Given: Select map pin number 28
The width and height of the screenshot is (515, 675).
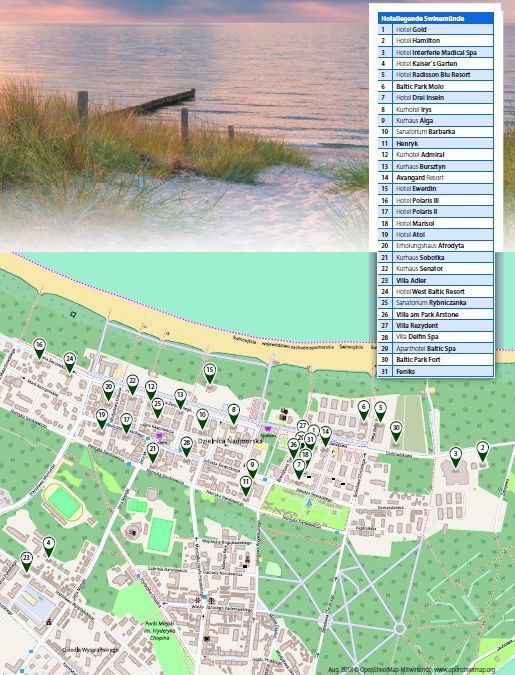Looking at the screenshot, I should [x=186, y=447].
